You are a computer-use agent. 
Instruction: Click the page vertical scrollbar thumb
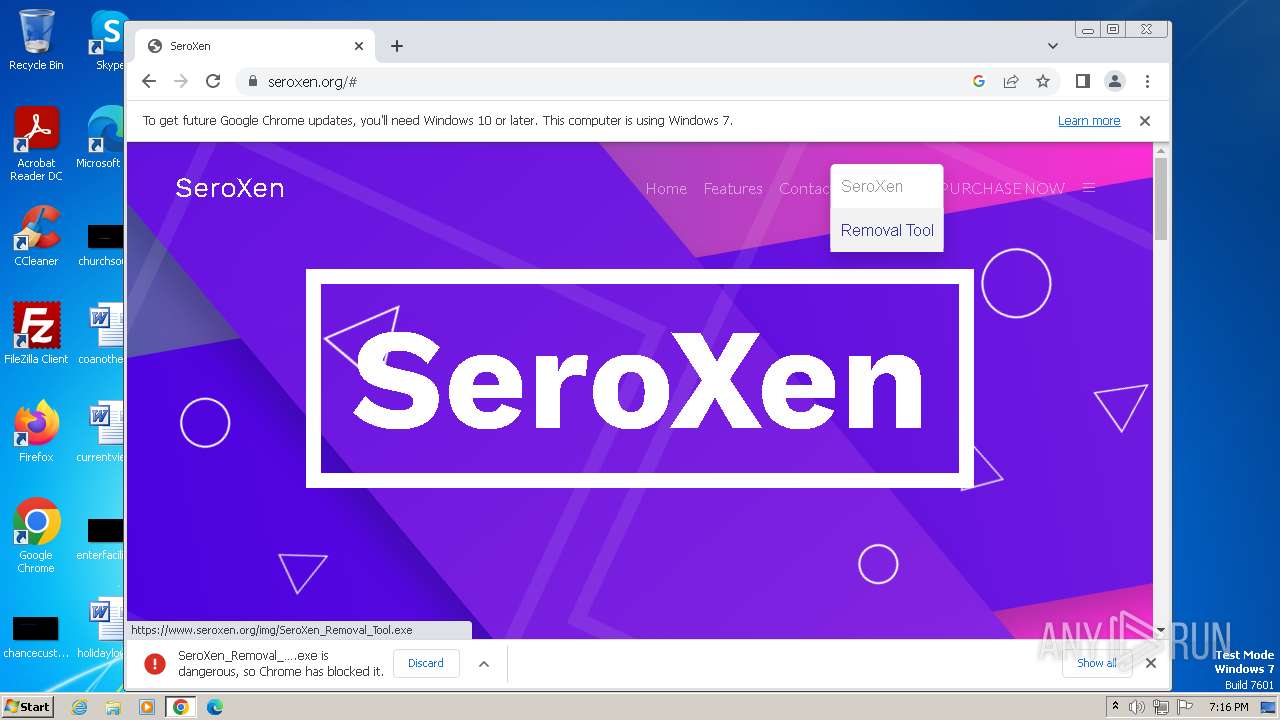[x=1161, y=199]
